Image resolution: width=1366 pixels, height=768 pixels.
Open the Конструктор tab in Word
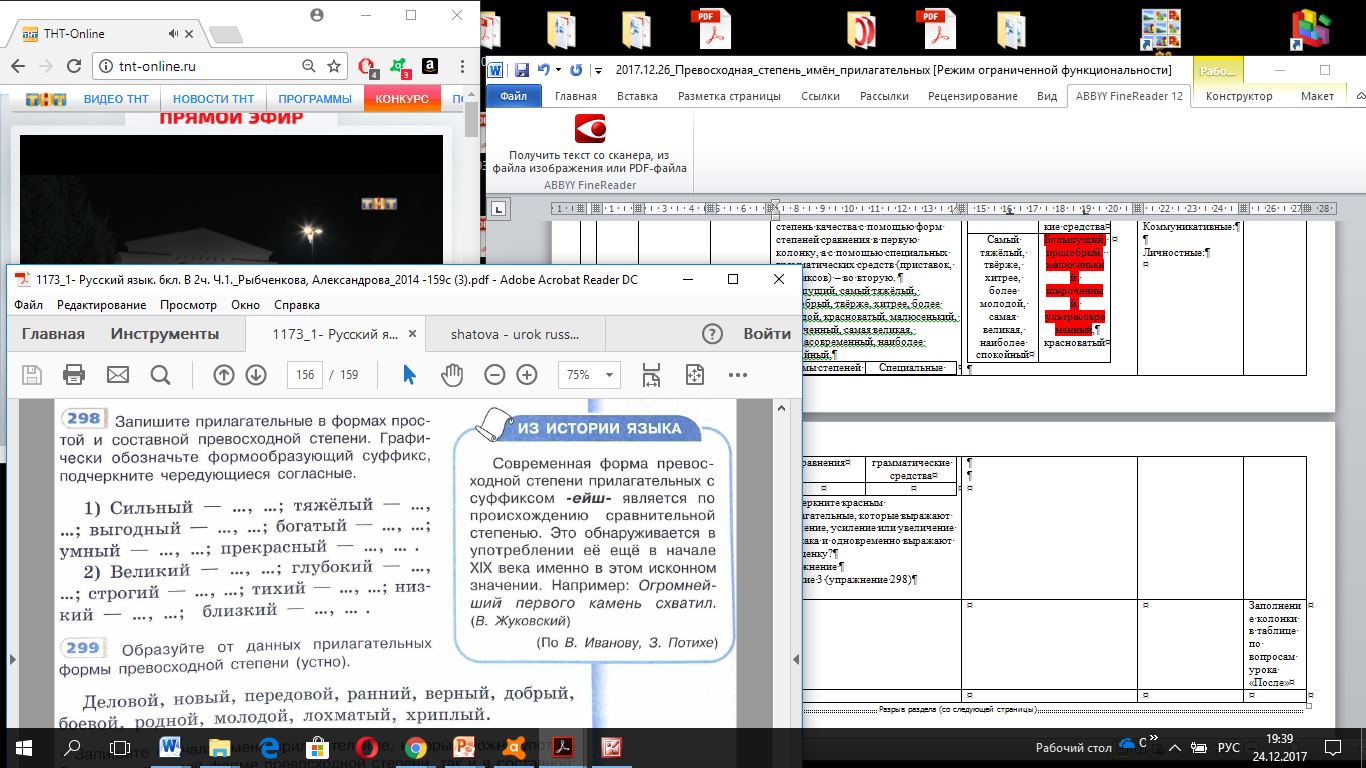1239,96
